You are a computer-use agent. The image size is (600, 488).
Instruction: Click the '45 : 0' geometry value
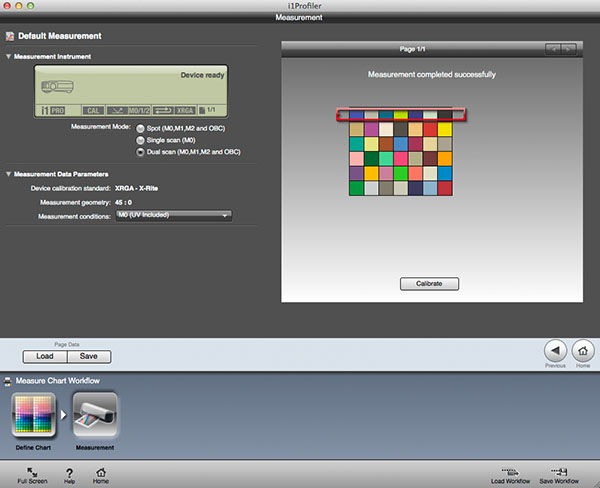tap(123, 202)
